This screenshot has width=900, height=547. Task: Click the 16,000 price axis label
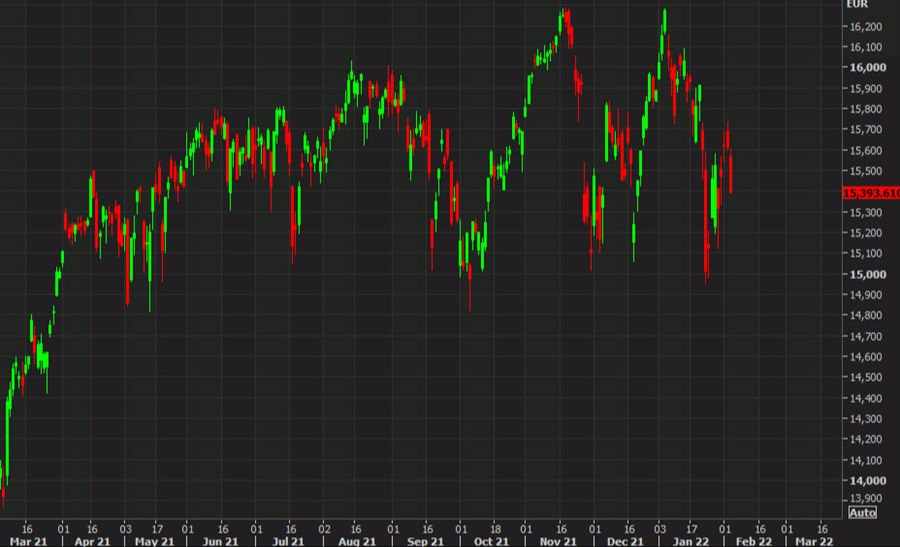(x=867, y=67)
